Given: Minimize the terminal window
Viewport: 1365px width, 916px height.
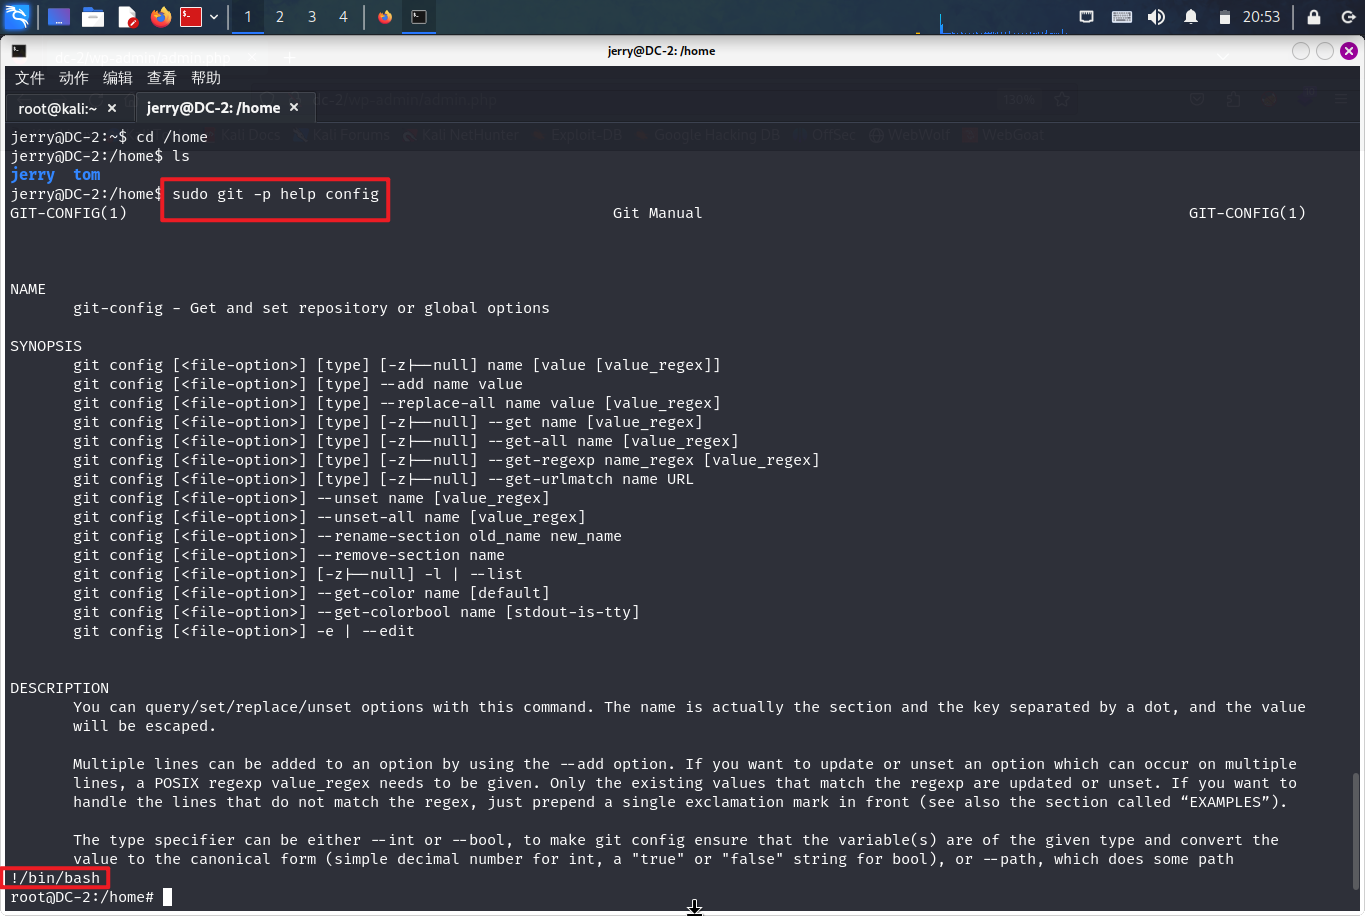Looking at the screenshot, I should click(1301, 51).
